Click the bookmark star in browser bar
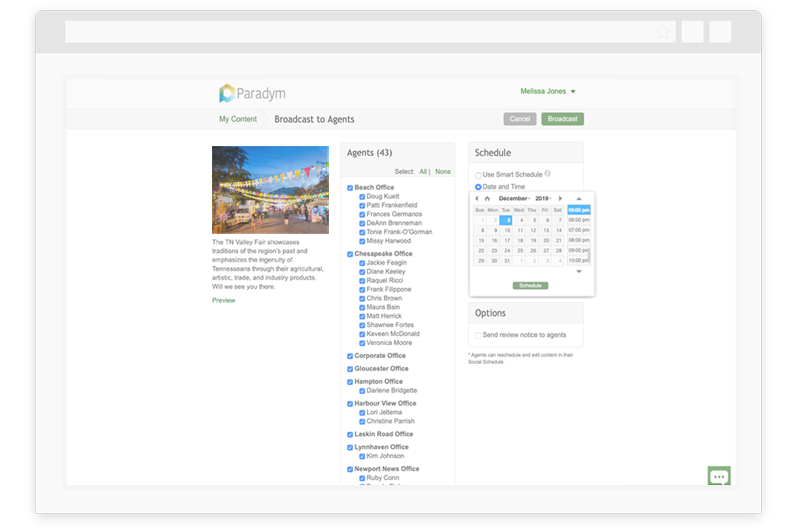 point(663,32)
